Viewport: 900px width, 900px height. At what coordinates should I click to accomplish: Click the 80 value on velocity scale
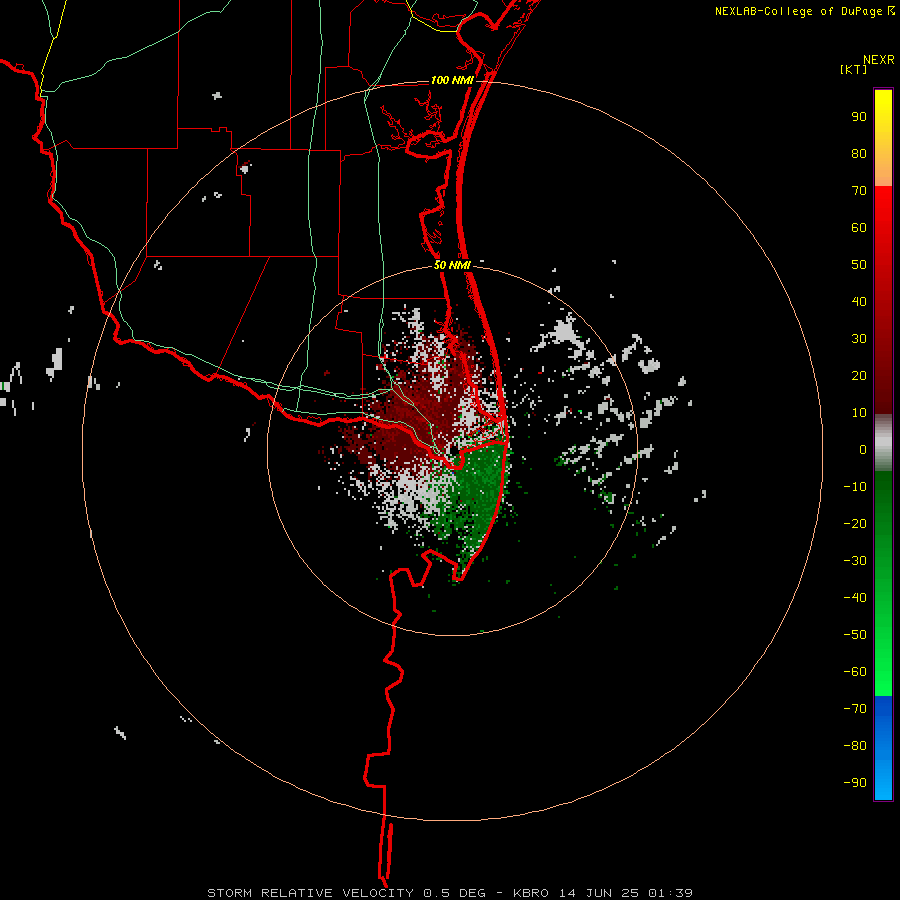859,154
